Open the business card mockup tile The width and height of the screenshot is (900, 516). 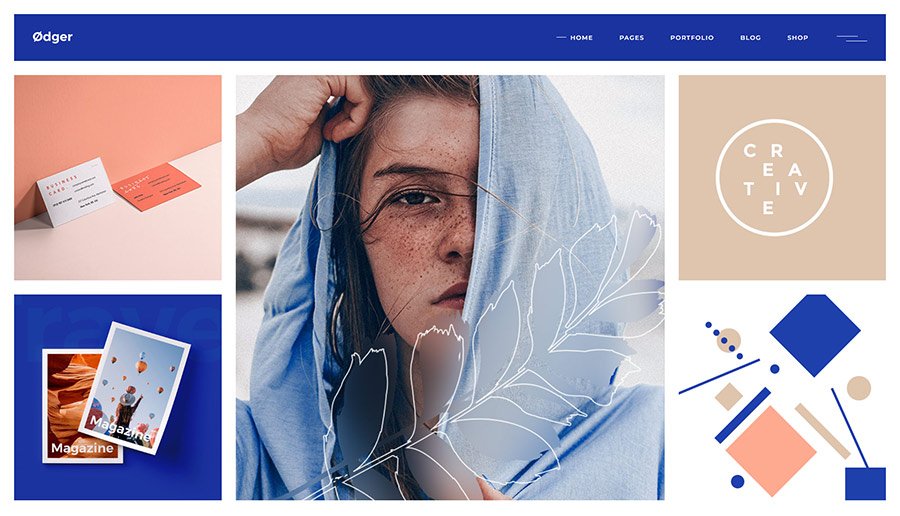click(118, 177)
